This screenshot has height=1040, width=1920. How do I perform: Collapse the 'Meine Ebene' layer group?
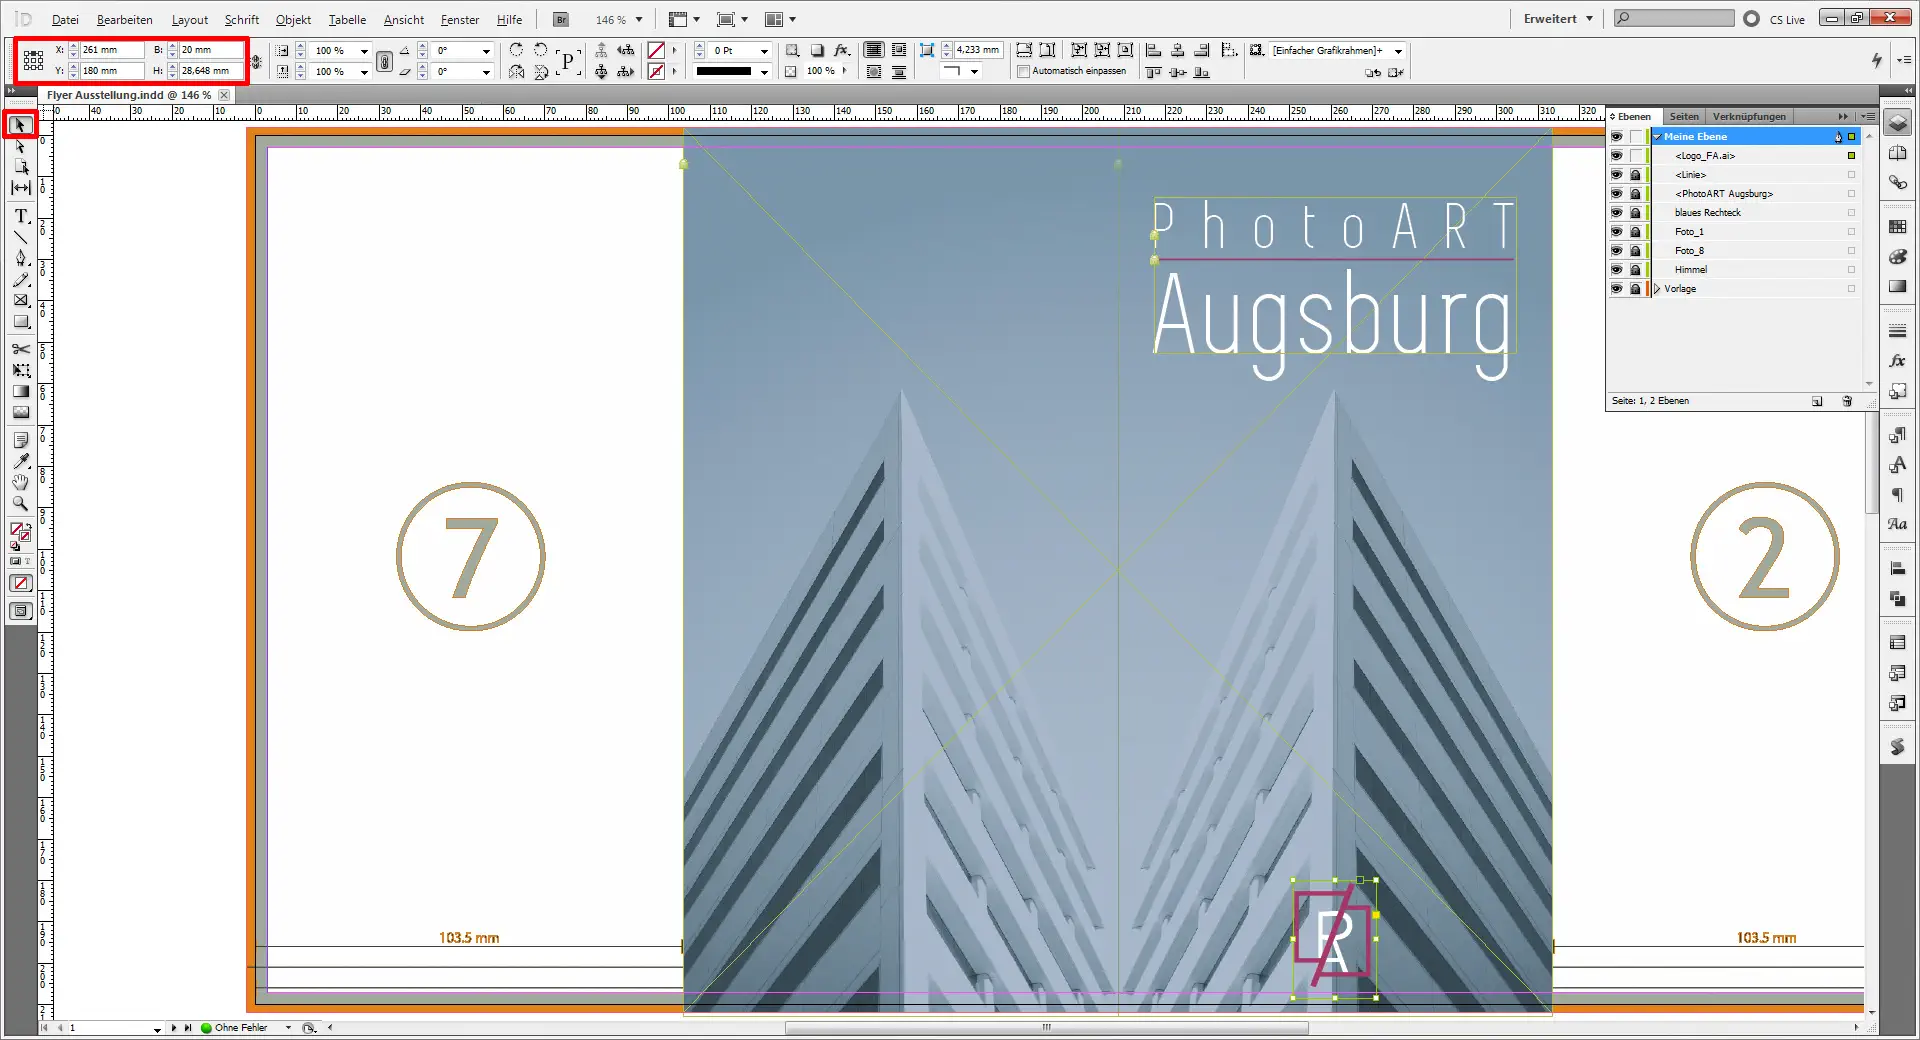[1657, 137]
